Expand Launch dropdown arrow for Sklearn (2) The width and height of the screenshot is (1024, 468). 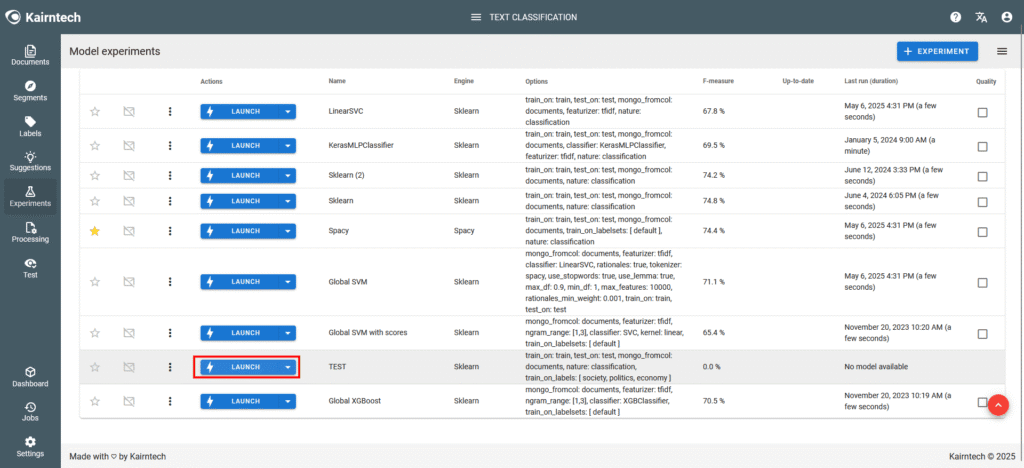click(x=288, y=175)
